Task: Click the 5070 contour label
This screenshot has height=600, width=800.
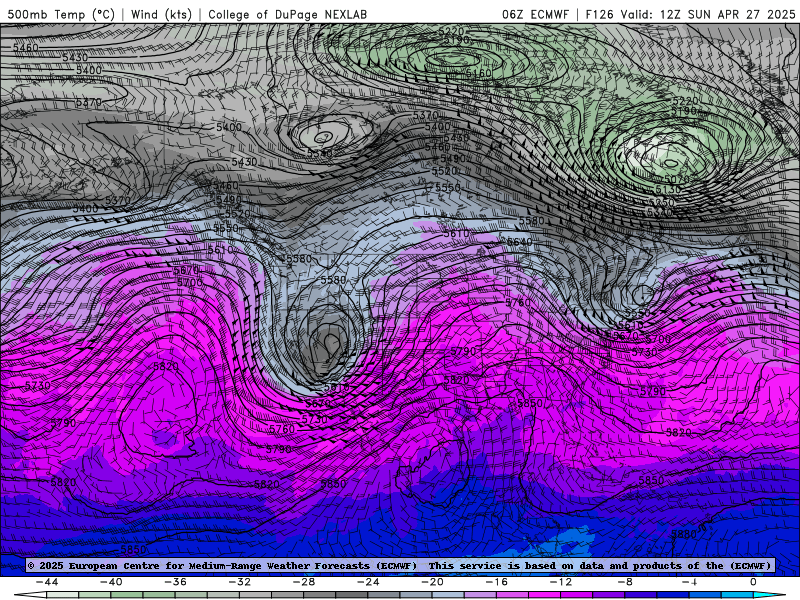Action: [677, 179]
